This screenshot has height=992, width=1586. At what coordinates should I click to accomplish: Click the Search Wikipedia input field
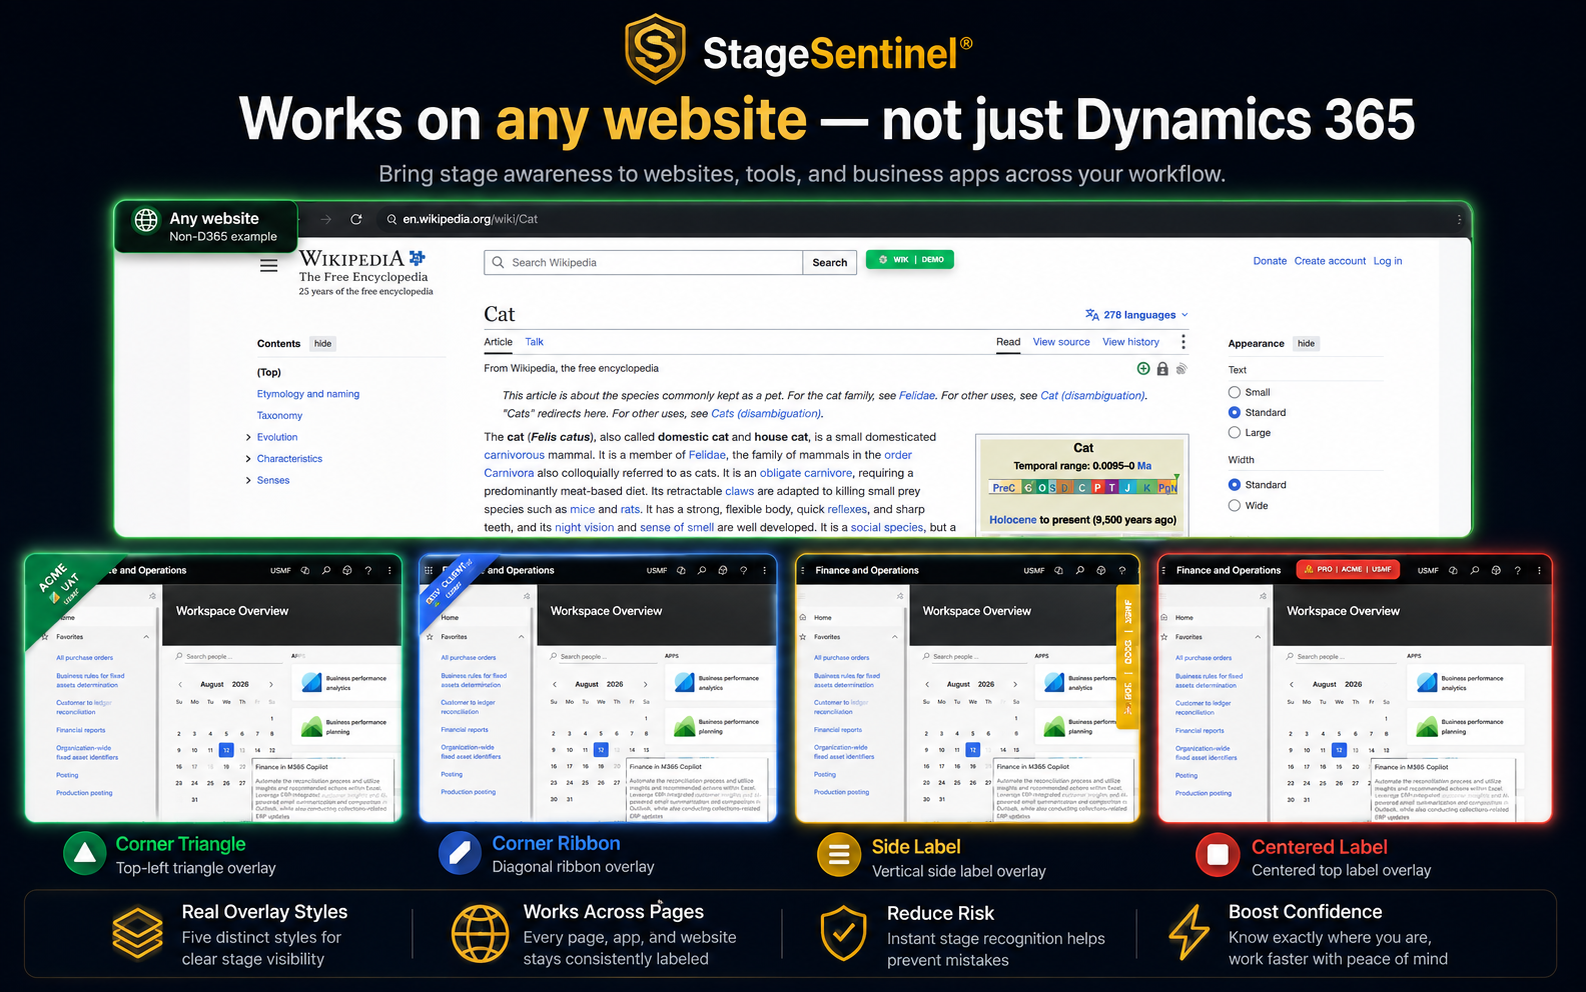click(x=643, y=263)
